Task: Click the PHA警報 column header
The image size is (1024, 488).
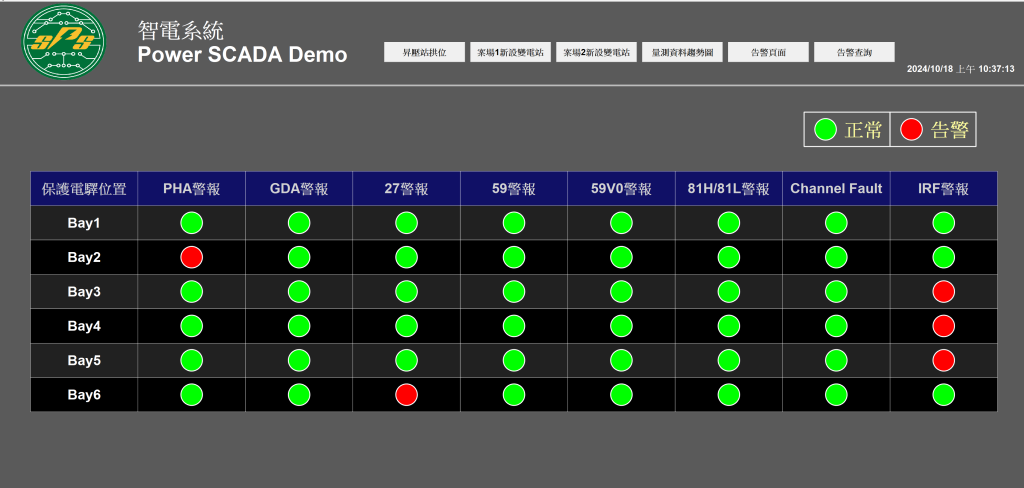Action: click(x=191, y=189)
